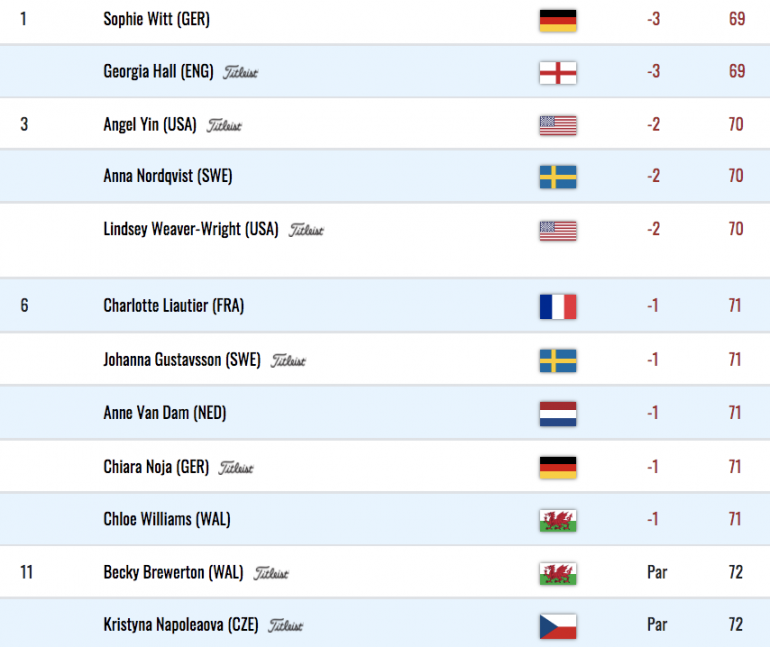Click the Titleist logo next to Georgia Hall
Viewport: 770px width, 647px height.
pyautogui.click(x=240, y=73)
